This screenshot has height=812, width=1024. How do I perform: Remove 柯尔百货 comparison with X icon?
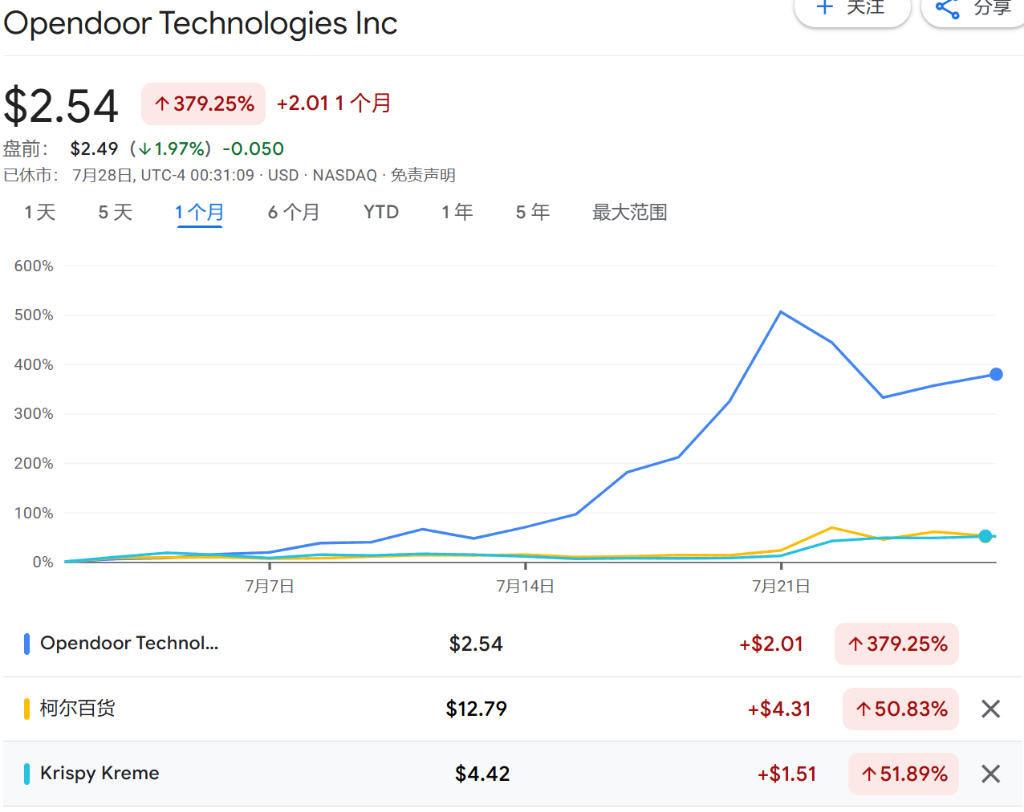[x=990, y=709]
